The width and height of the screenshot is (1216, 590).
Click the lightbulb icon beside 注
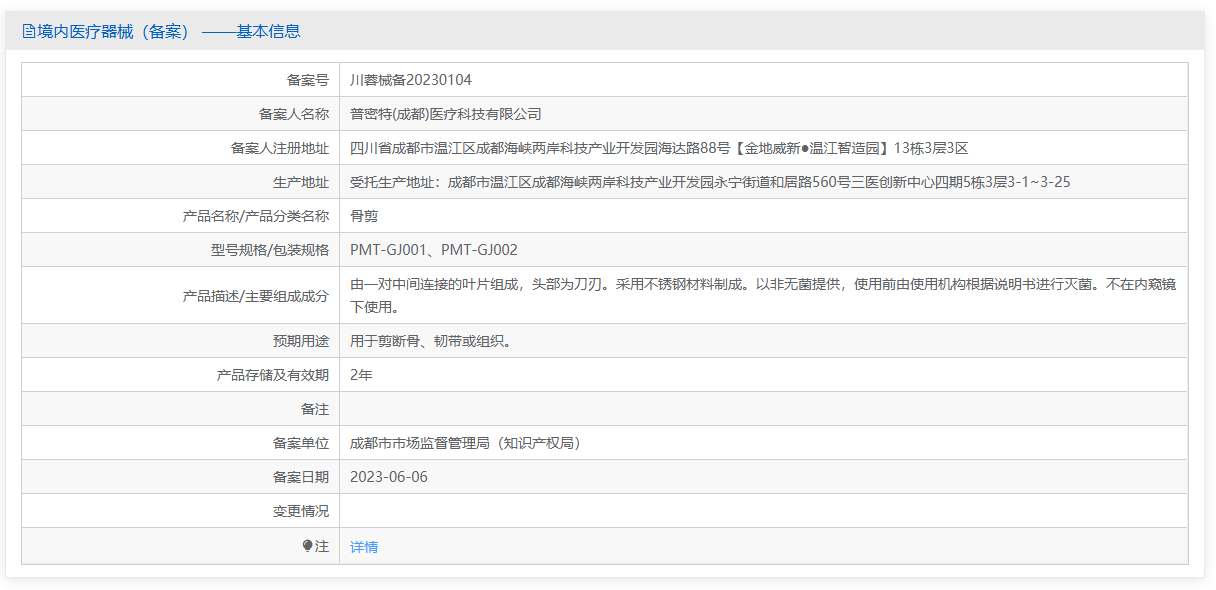click(x=308, y=546)
